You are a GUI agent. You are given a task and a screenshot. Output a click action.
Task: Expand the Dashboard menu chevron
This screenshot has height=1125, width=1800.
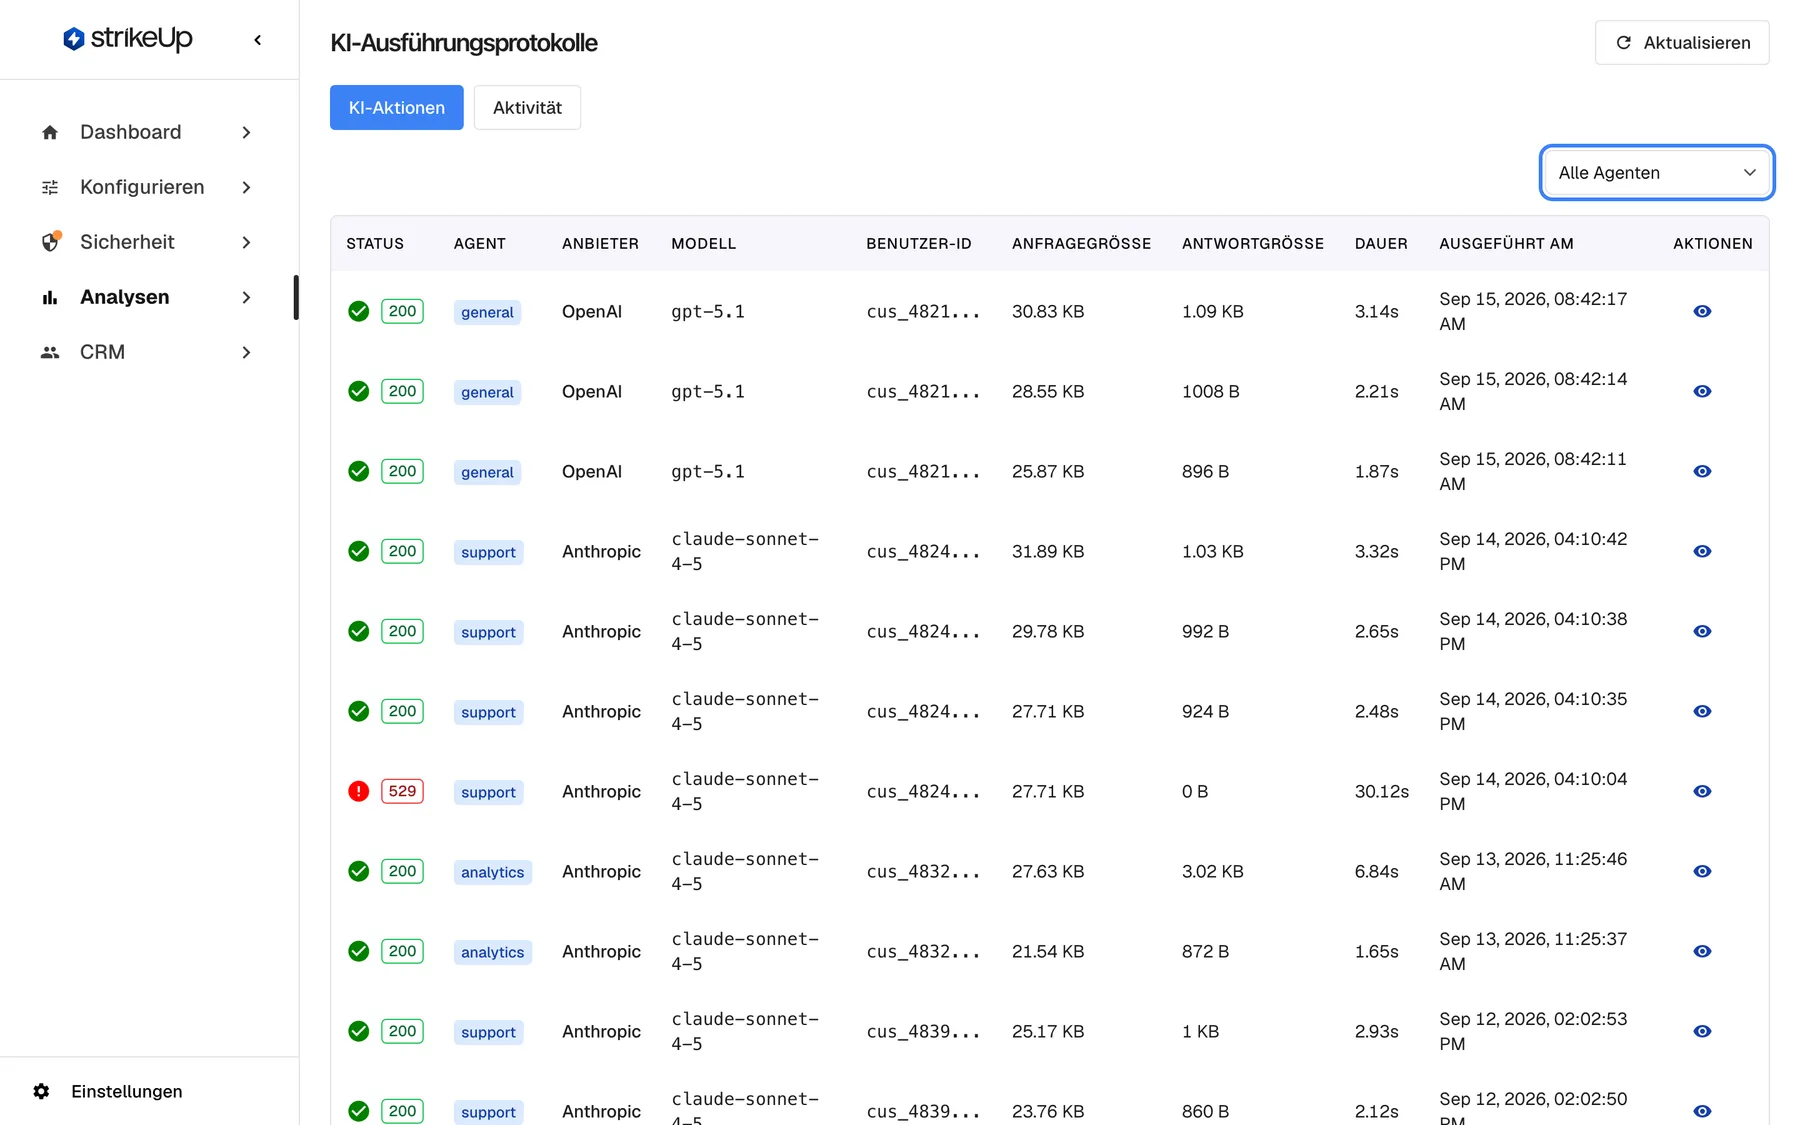point(246,132)
